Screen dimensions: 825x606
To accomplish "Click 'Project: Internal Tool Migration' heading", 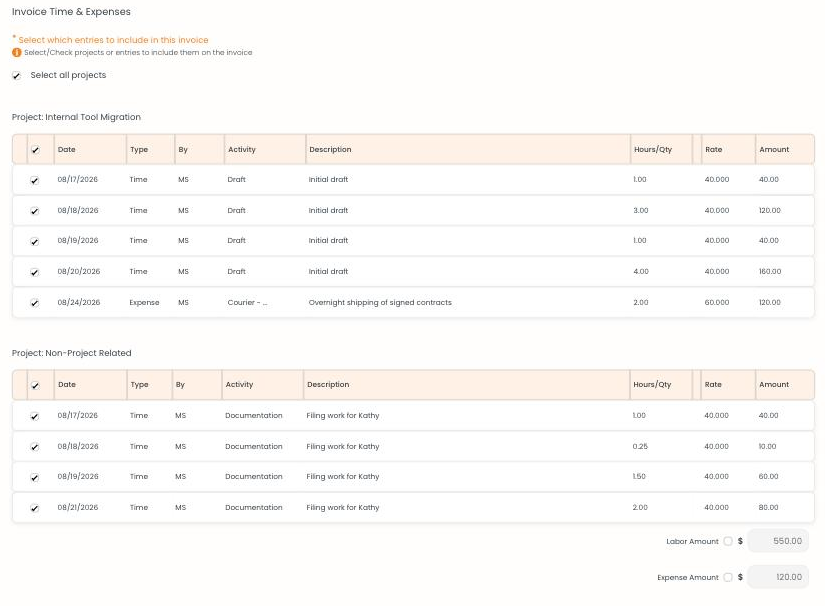I will 76,117.
